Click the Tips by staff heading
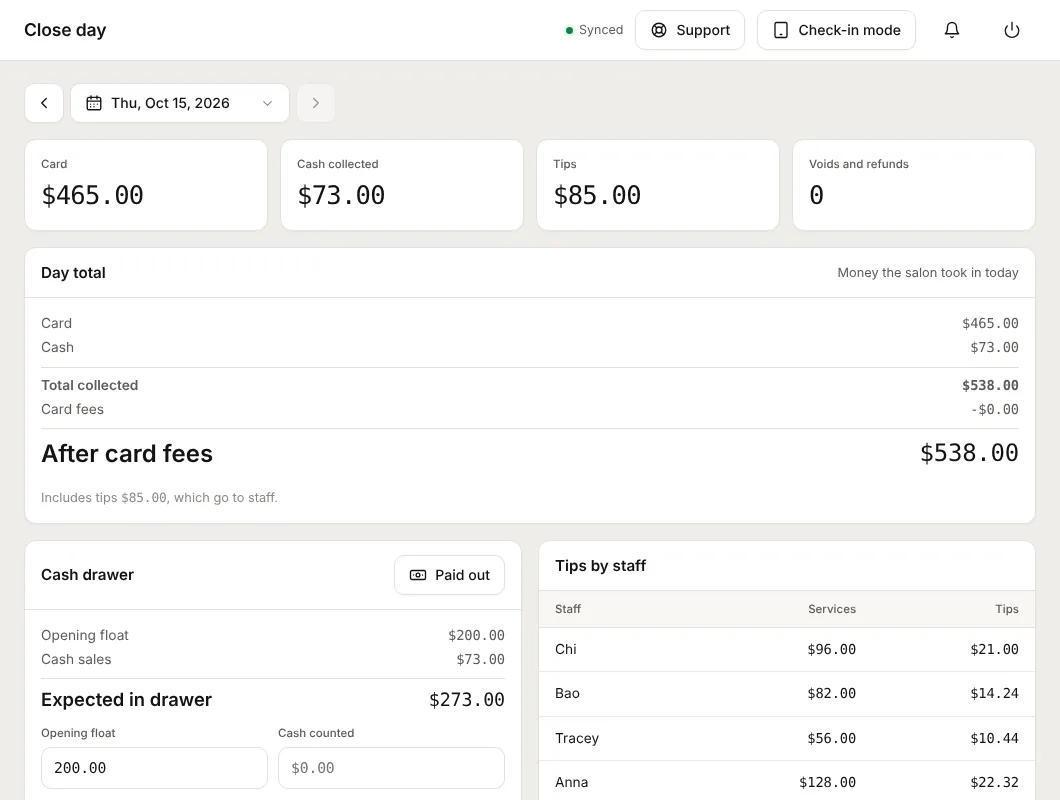The image size is (1060, 800). tap(600, 565)
